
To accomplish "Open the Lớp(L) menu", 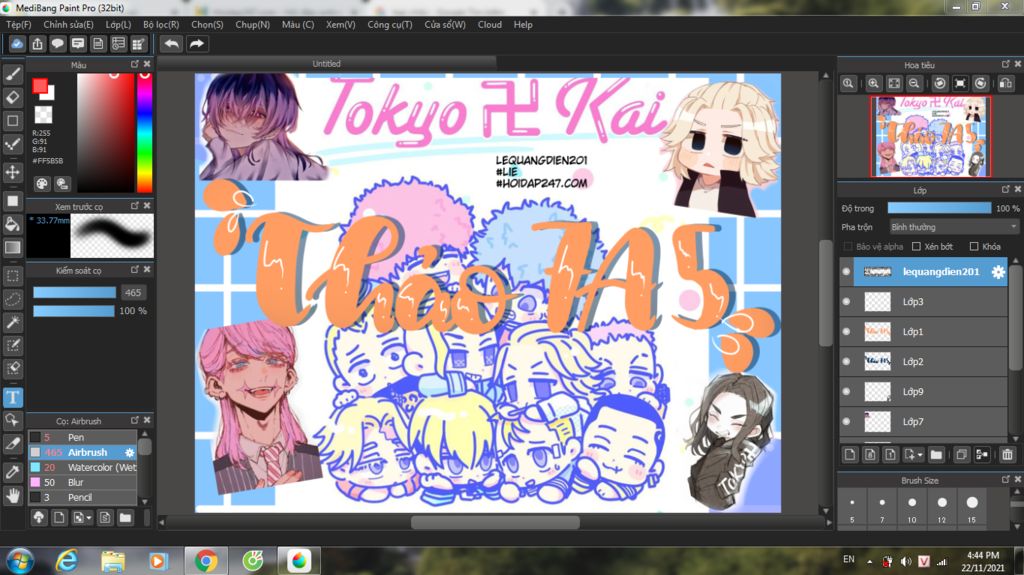I will [118, 24].
